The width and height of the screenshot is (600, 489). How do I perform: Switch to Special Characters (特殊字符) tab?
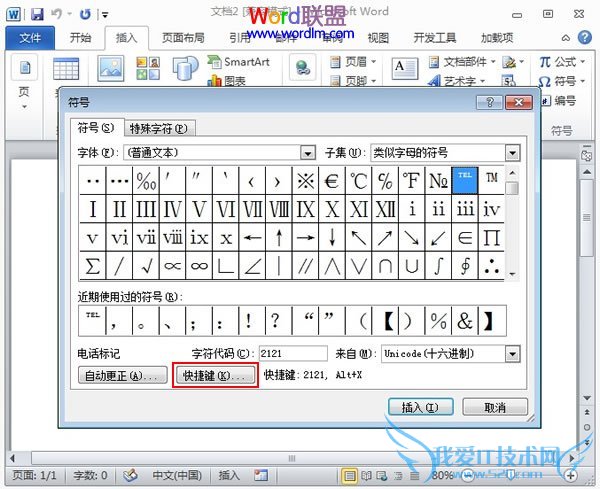click(160, 128)
